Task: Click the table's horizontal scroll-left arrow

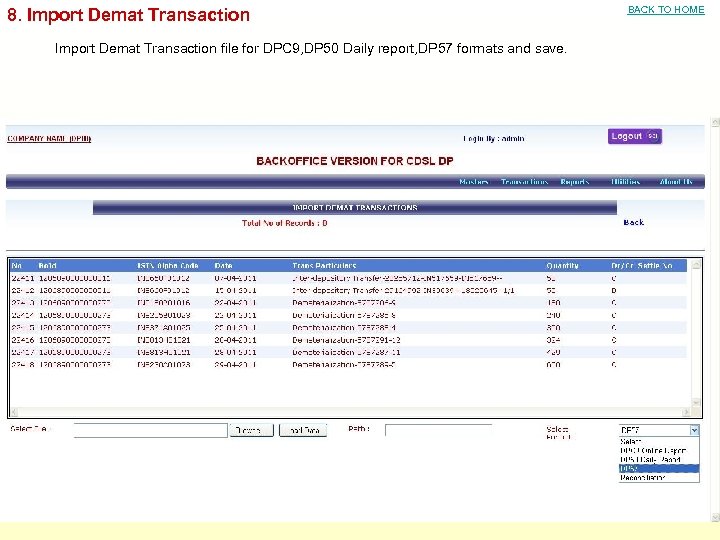Action: 14,412
